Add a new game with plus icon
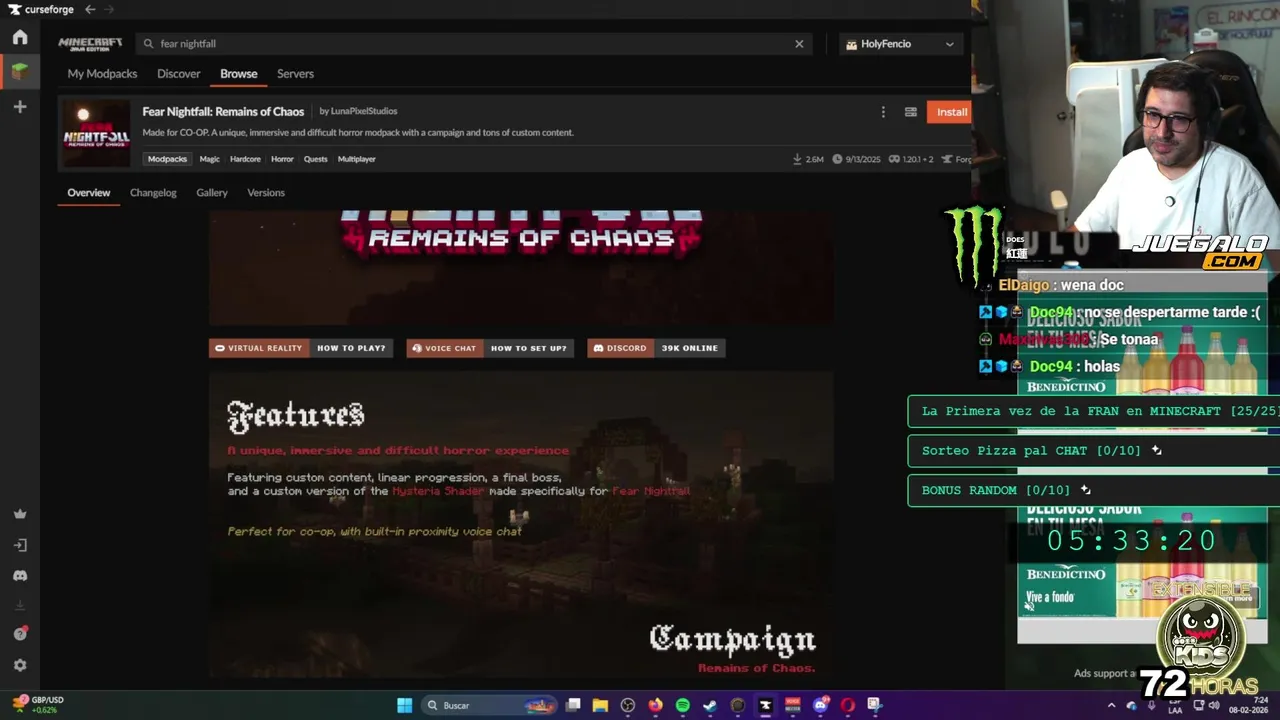 (20, 107)
